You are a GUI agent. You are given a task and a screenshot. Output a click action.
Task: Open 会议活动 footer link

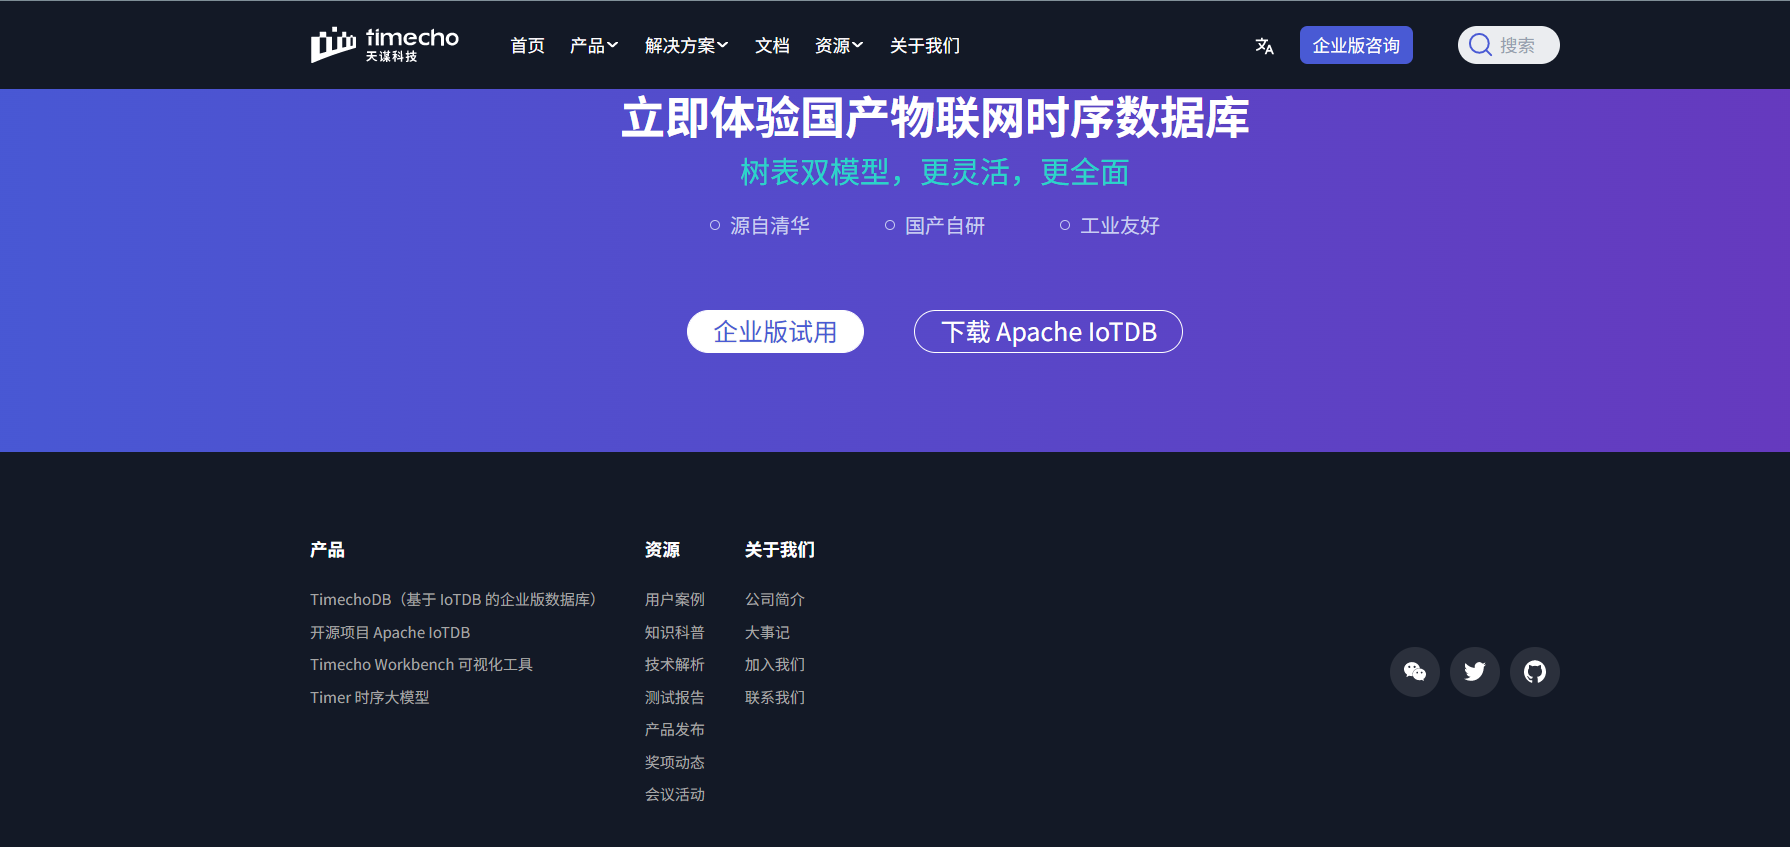[675, 795]
